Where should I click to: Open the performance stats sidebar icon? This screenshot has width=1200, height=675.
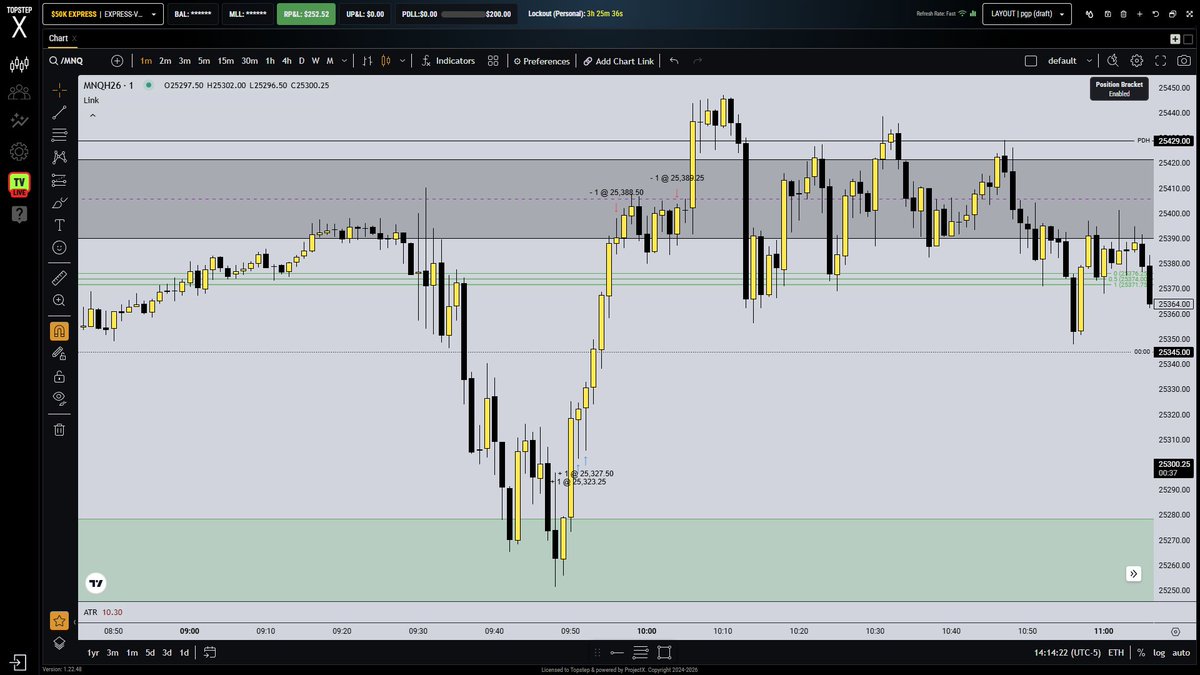[x=19, y=121]
